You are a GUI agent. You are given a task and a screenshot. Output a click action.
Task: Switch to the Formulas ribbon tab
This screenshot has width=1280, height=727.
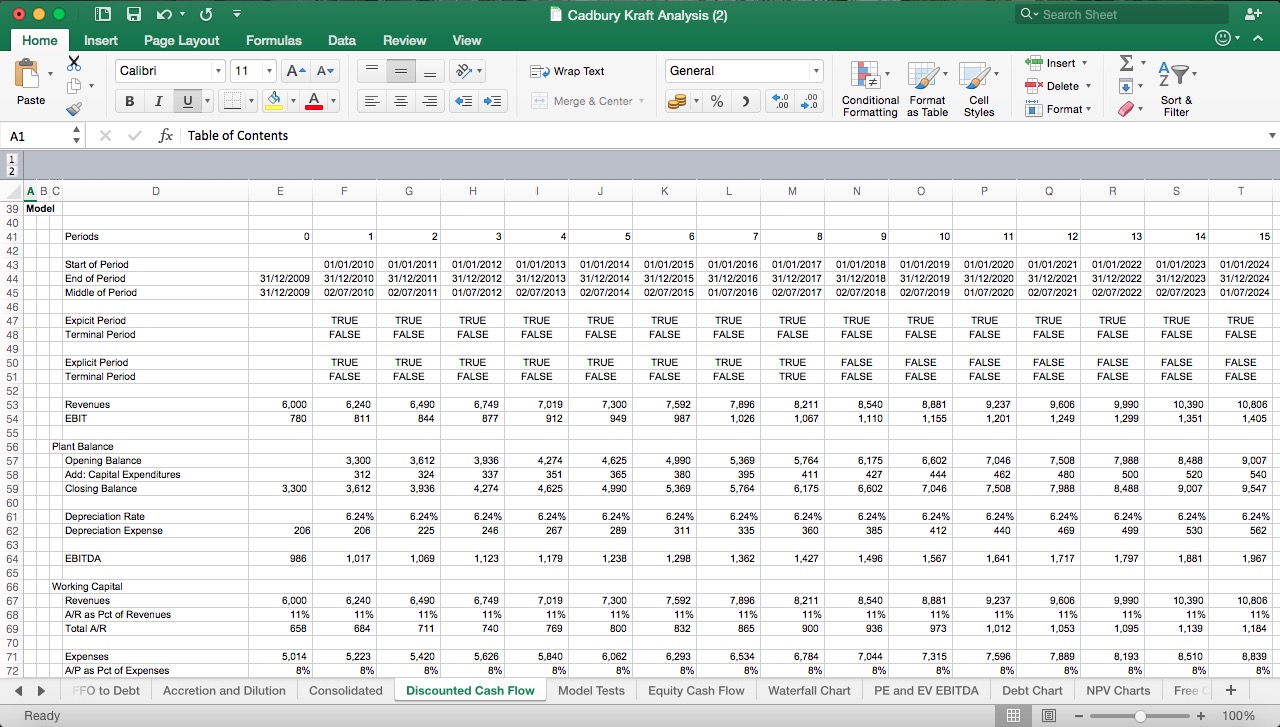tap(273, 40)
